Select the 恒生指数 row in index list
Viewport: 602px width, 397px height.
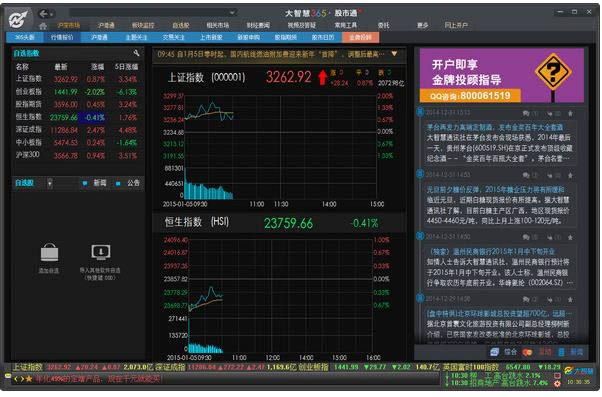(77, 117)
